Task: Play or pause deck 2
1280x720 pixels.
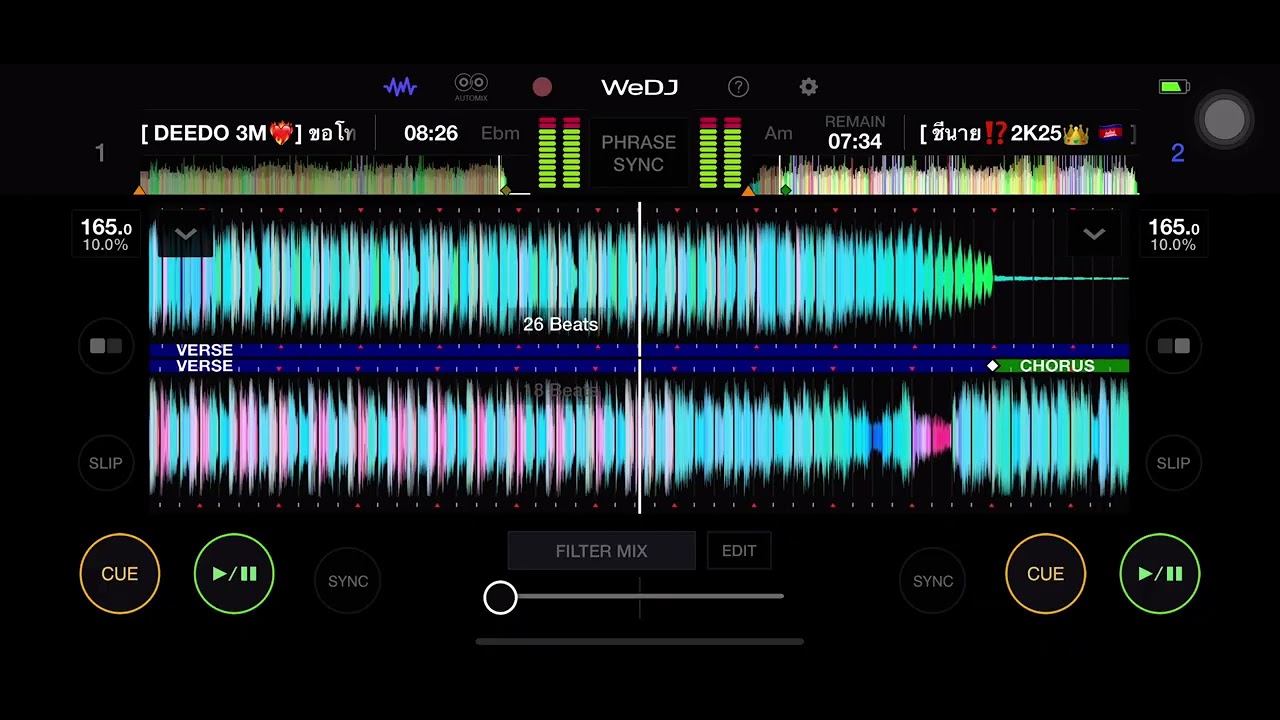Action: [1160, 574]
